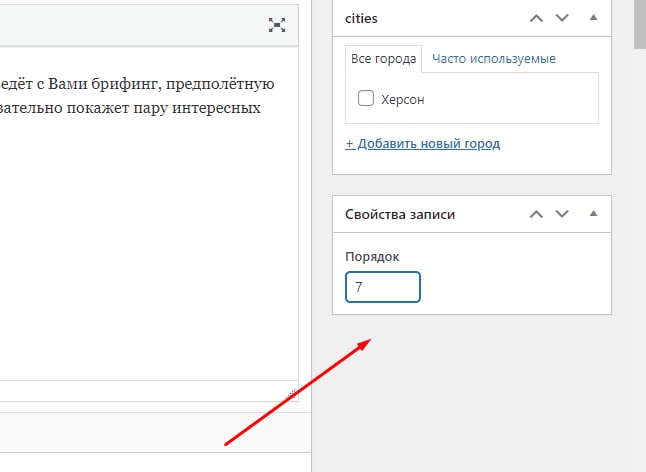Switch to Часто используемые tab
The width and height of the screenshot is (646, 472).
coord(494,59)
